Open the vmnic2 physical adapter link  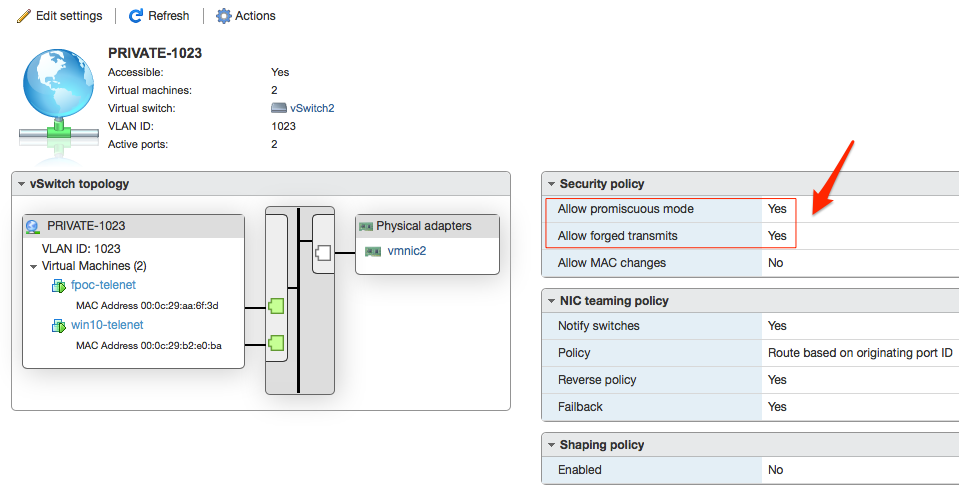click(x=406, y=251)
